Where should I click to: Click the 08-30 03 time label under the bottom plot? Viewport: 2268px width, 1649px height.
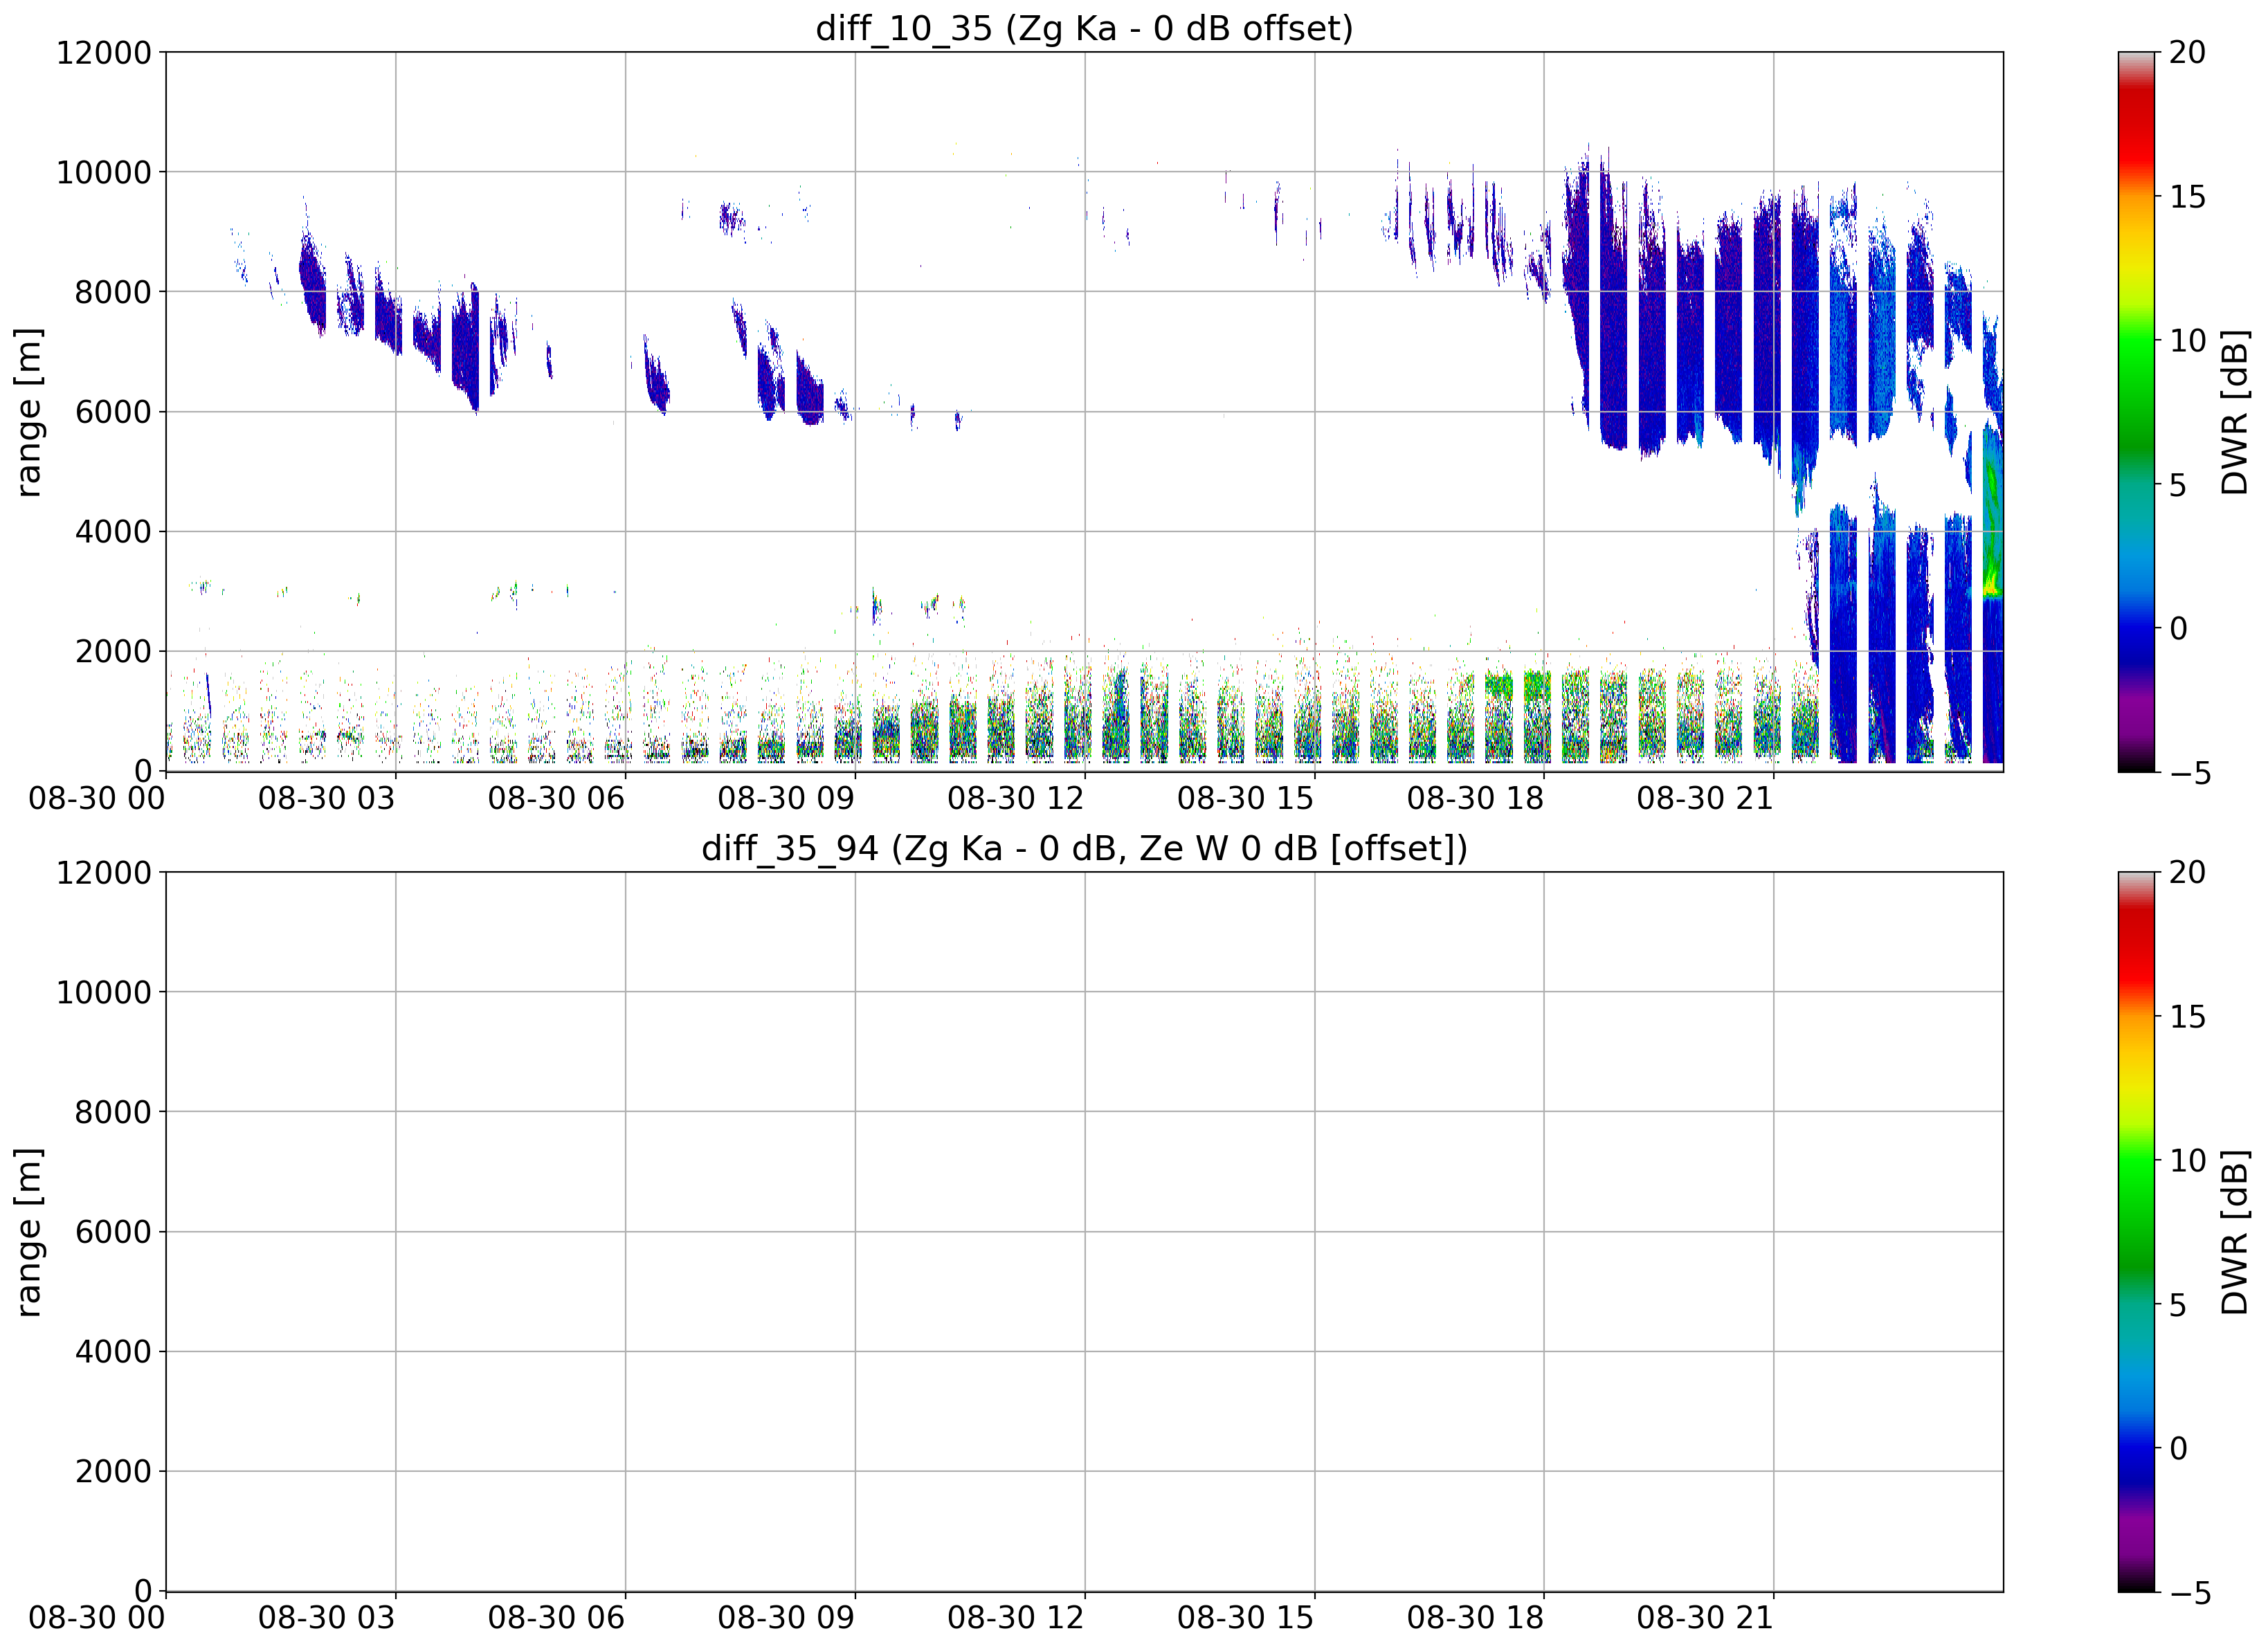[x=327, y=1619]
